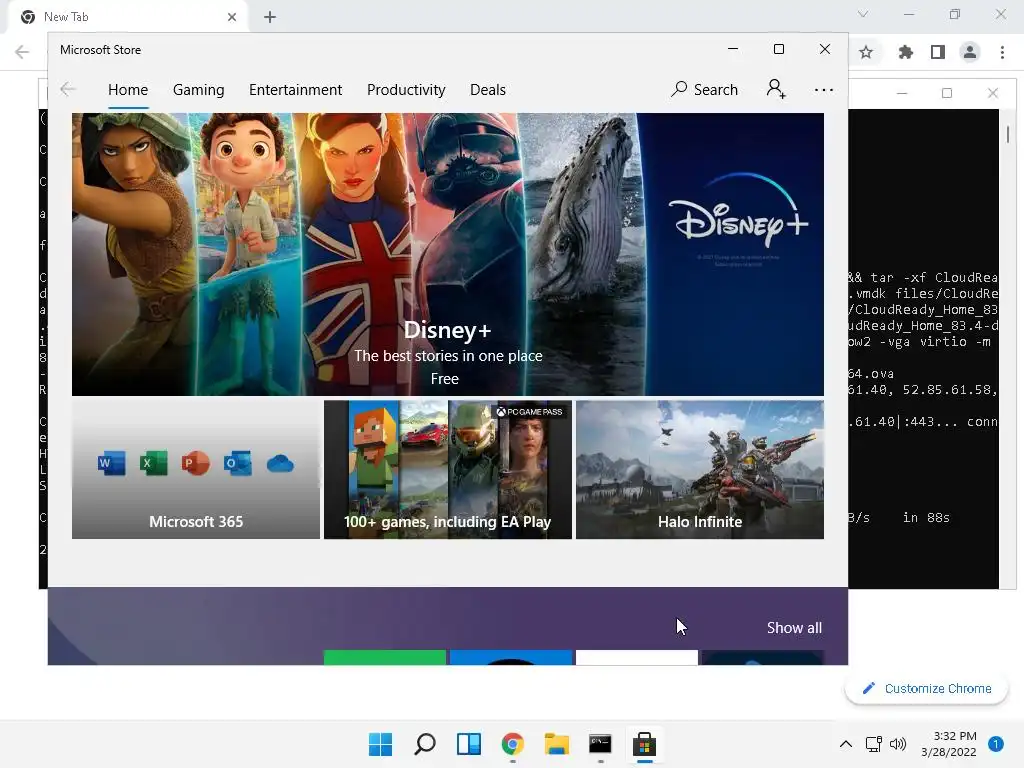The width and height of the screenshot is (1024, 768).
Task: Click the PC Game Pass badge
Action: click(x=530, y=411)
